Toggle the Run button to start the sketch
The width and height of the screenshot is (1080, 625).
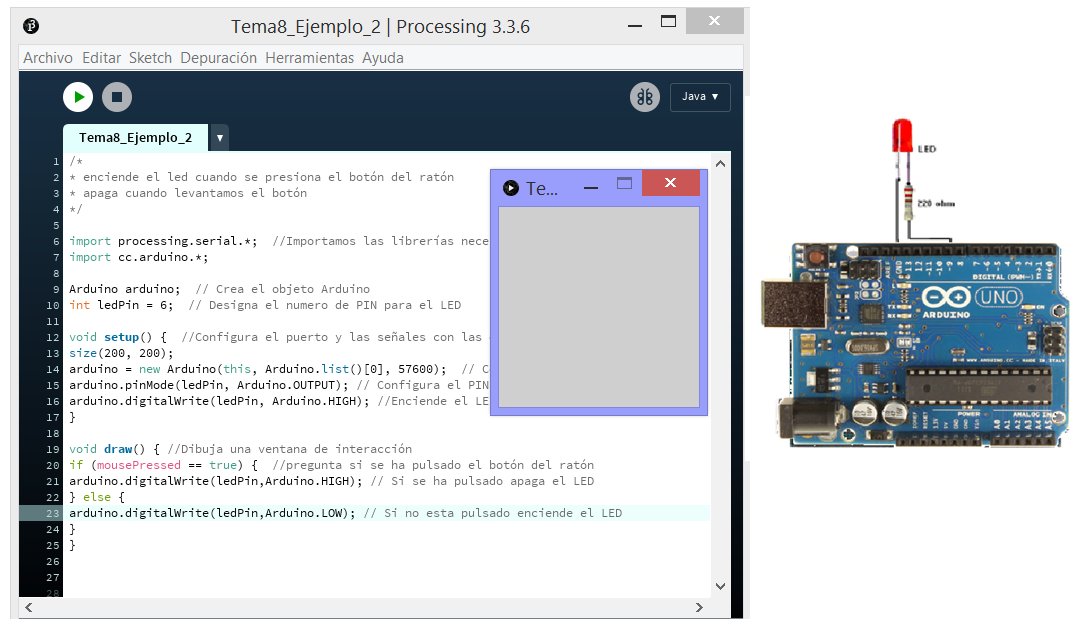click(x=77, y=96)
